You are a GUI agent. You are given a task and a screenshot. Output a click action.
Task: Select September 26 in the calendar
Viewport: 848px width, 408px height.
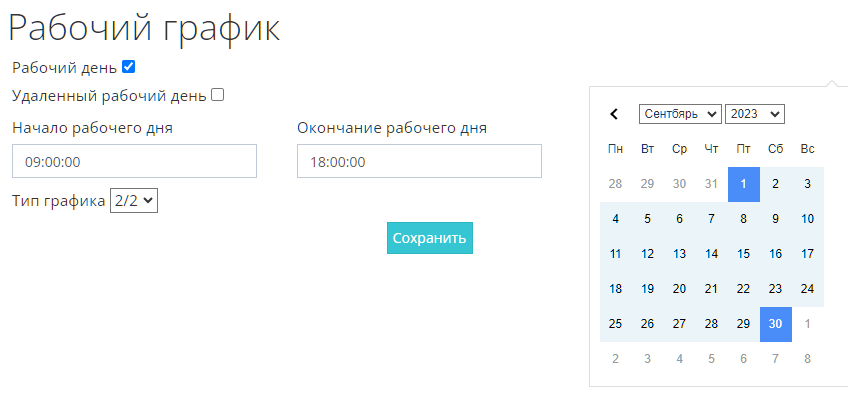[x=647, y=324]
